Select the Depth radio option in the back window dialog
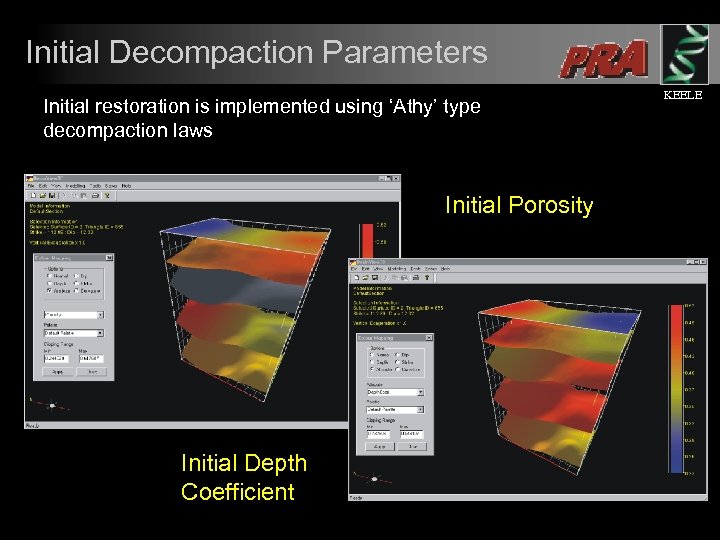Image resolution: width=720 pixels, height=540 pixels. click(x=49, y=283)
